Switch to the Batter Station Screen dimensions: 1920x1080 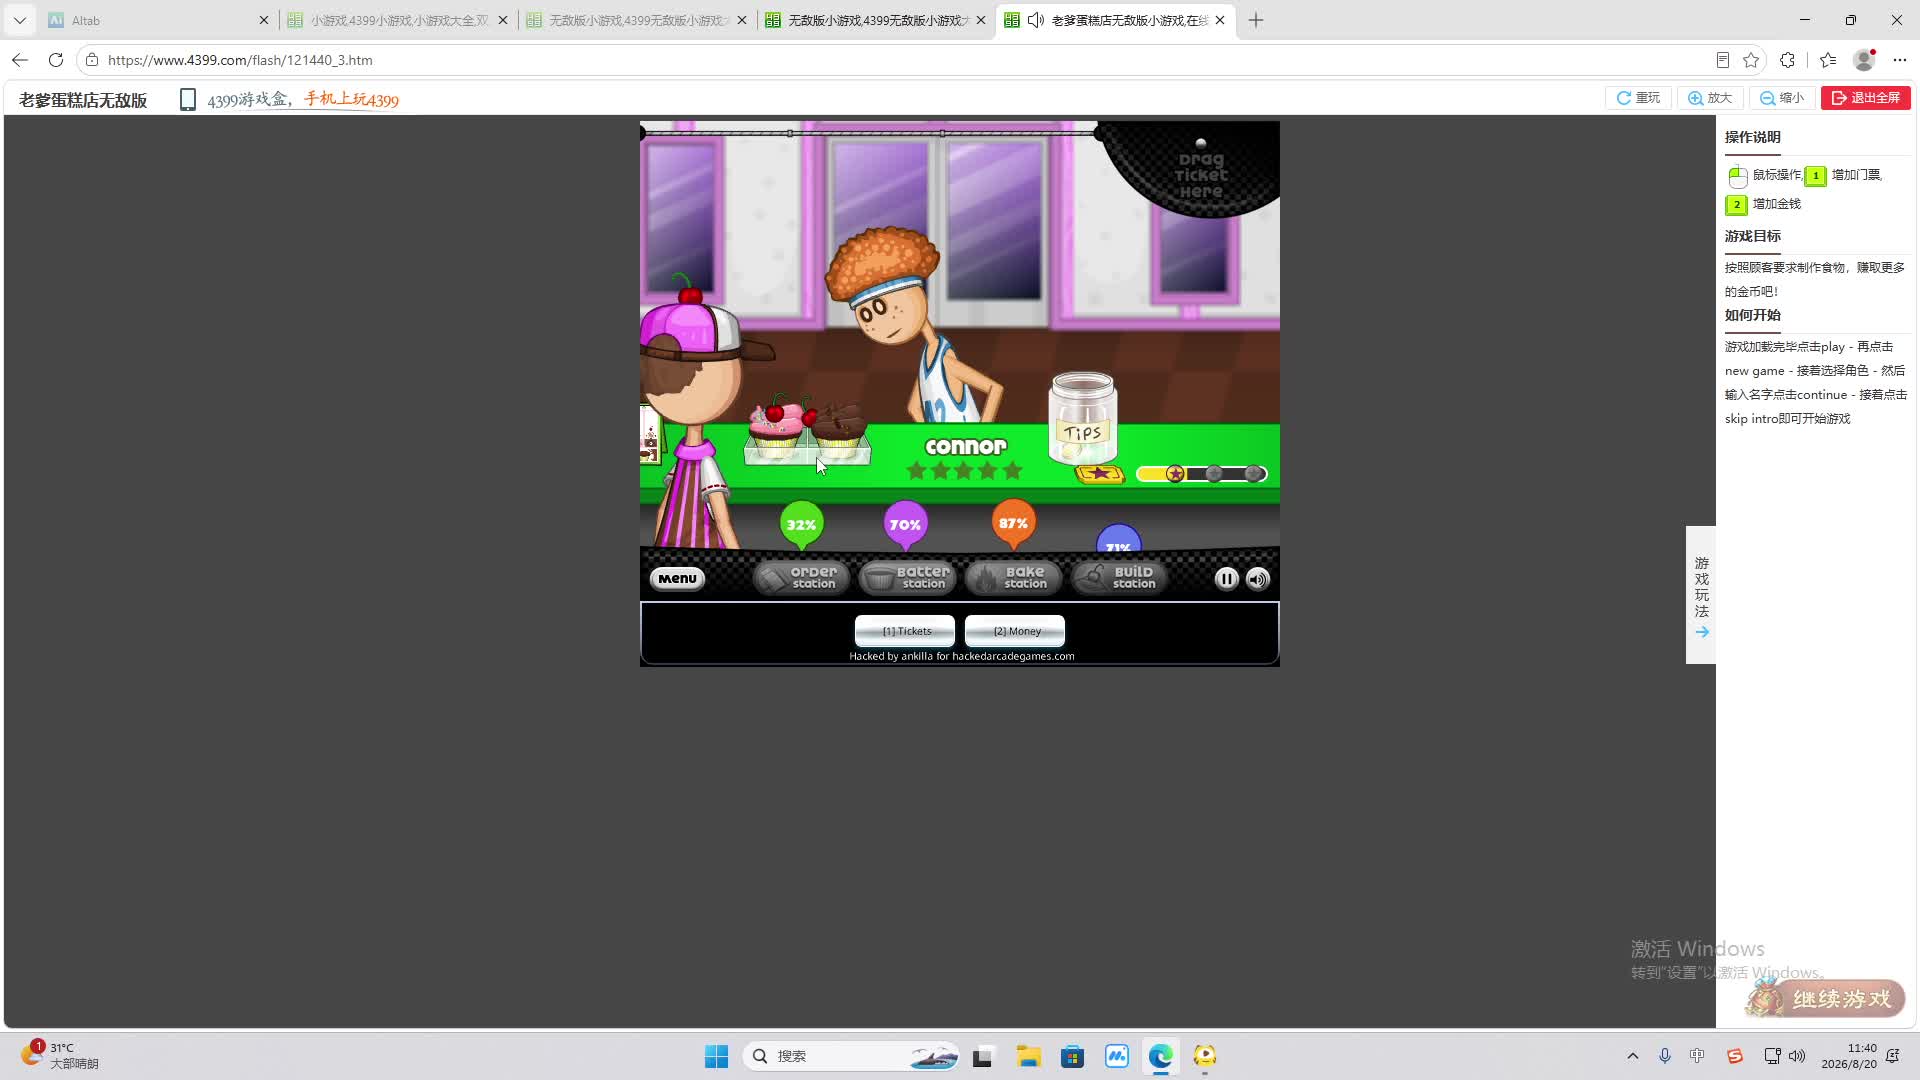click(x=908, y=578)
